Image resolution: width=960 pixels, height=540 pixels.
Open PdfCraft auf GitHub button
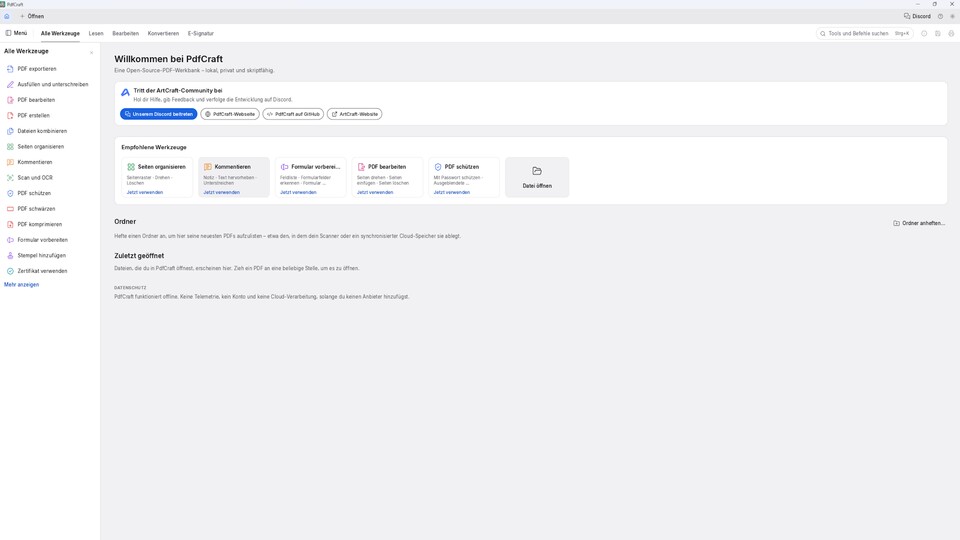pos(293,114)
